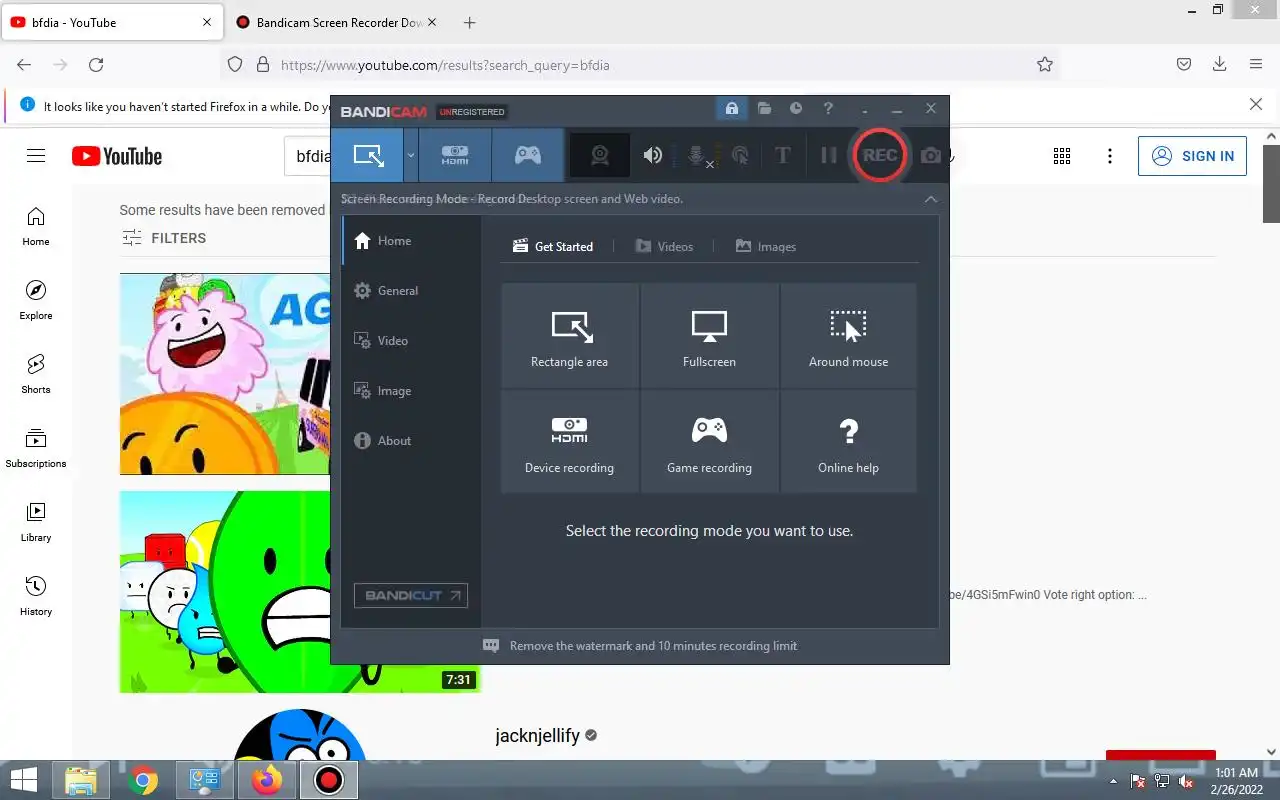This screenshot has height=800, width=1280.
Task: Choose the Device recording tile
Action: 570,441
